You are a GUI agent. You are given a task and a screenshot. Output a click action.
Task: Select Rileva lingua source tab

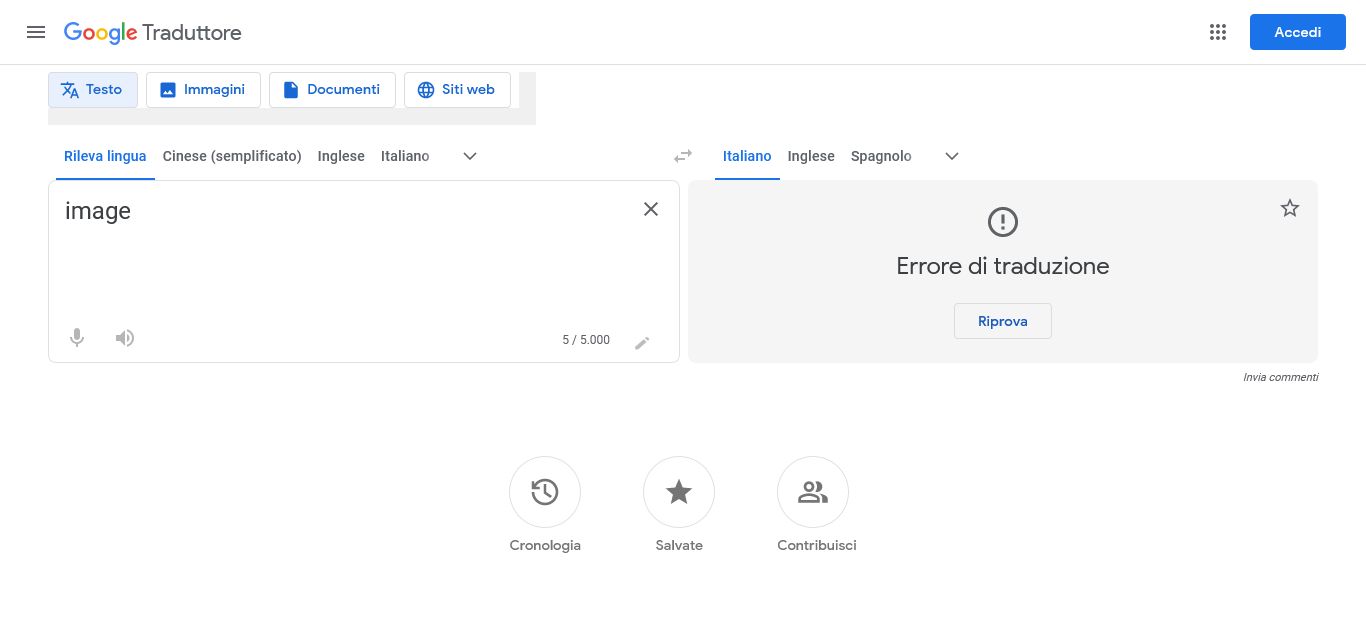click(105, 156)
